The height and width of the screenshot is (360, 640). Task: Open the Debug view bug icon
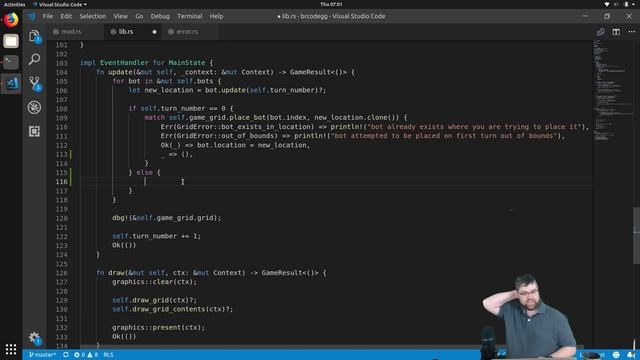click(34, 107)
